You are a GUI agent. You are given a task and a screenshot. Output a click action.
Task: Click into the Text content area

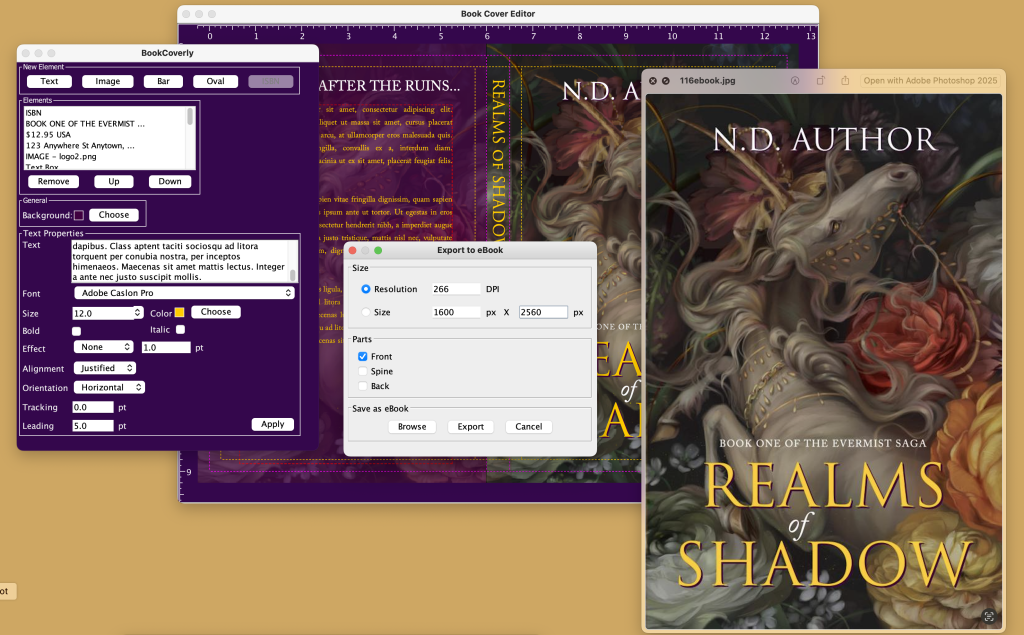[x=180, y=261]
